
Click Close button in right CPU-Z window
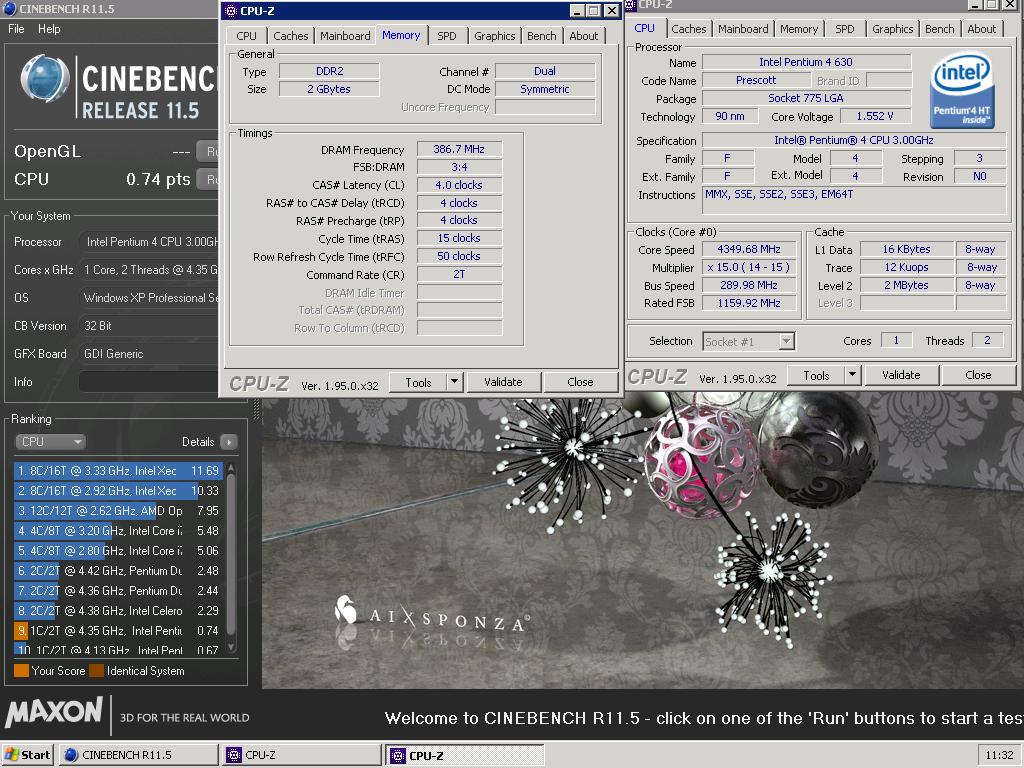[978, 375]
